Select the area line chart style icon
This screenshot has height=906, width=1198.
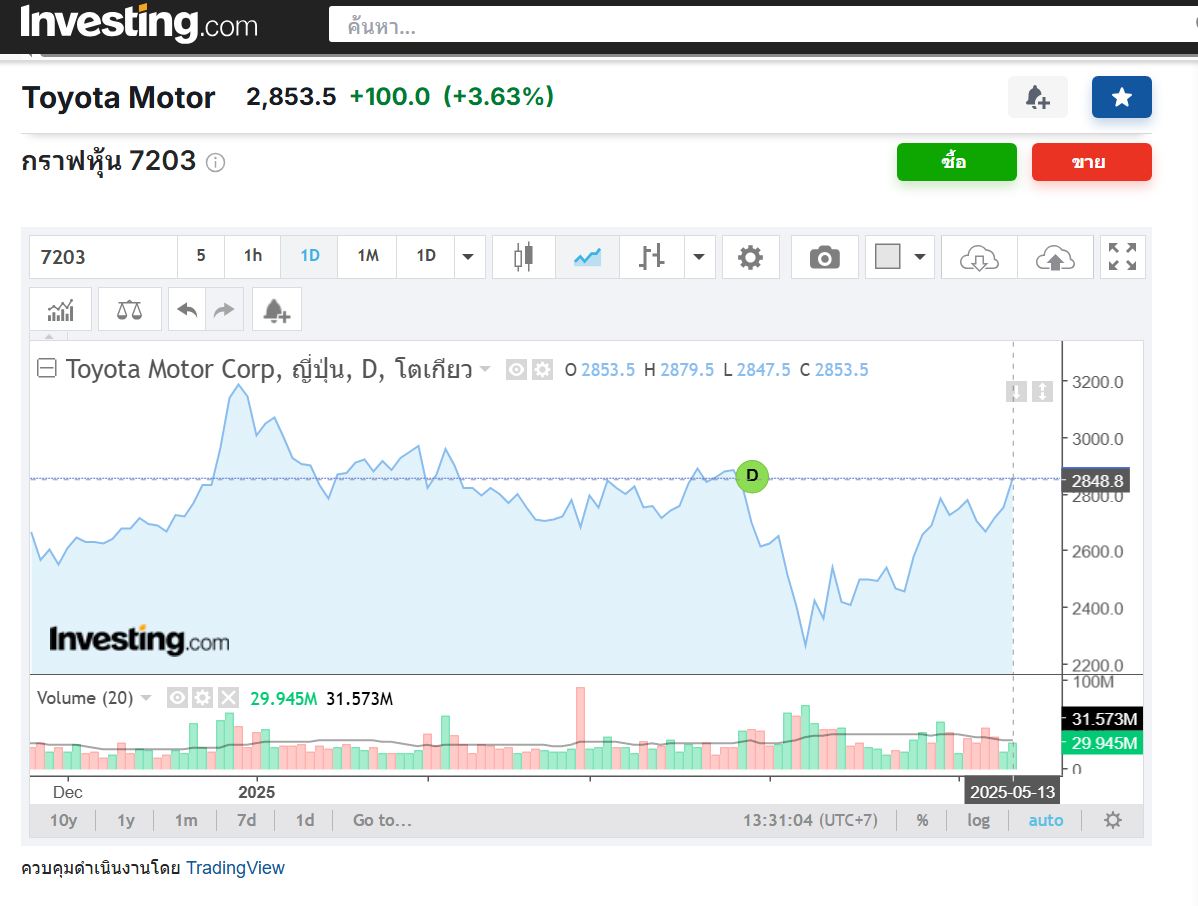click(587, 257)
